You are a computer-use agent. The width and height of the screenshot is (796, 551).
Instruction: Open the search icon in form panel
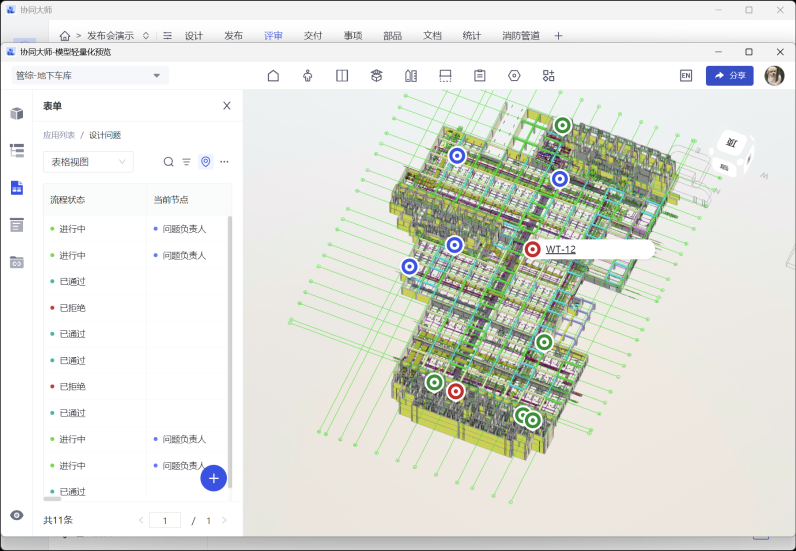[168, 162]
